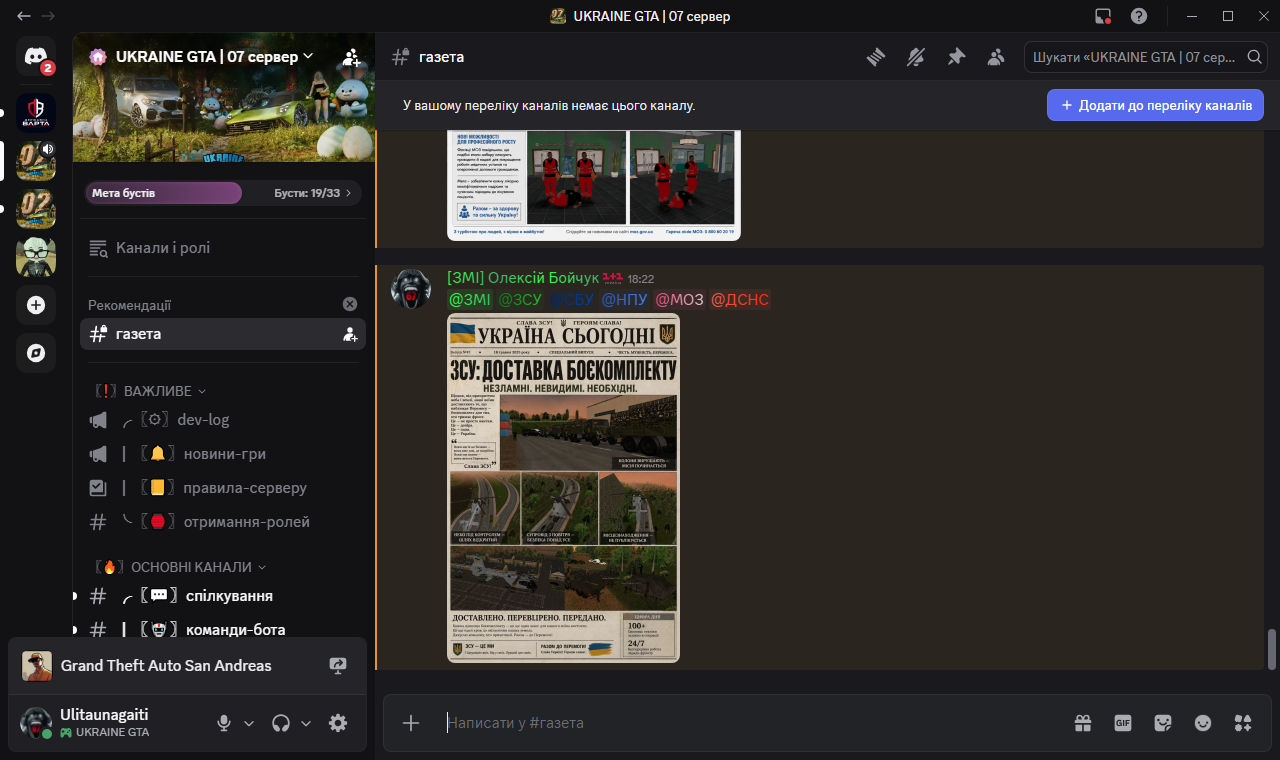The image size is (1280, 760).
Task: Create invite for газета channel
Action: coord(350,334)
